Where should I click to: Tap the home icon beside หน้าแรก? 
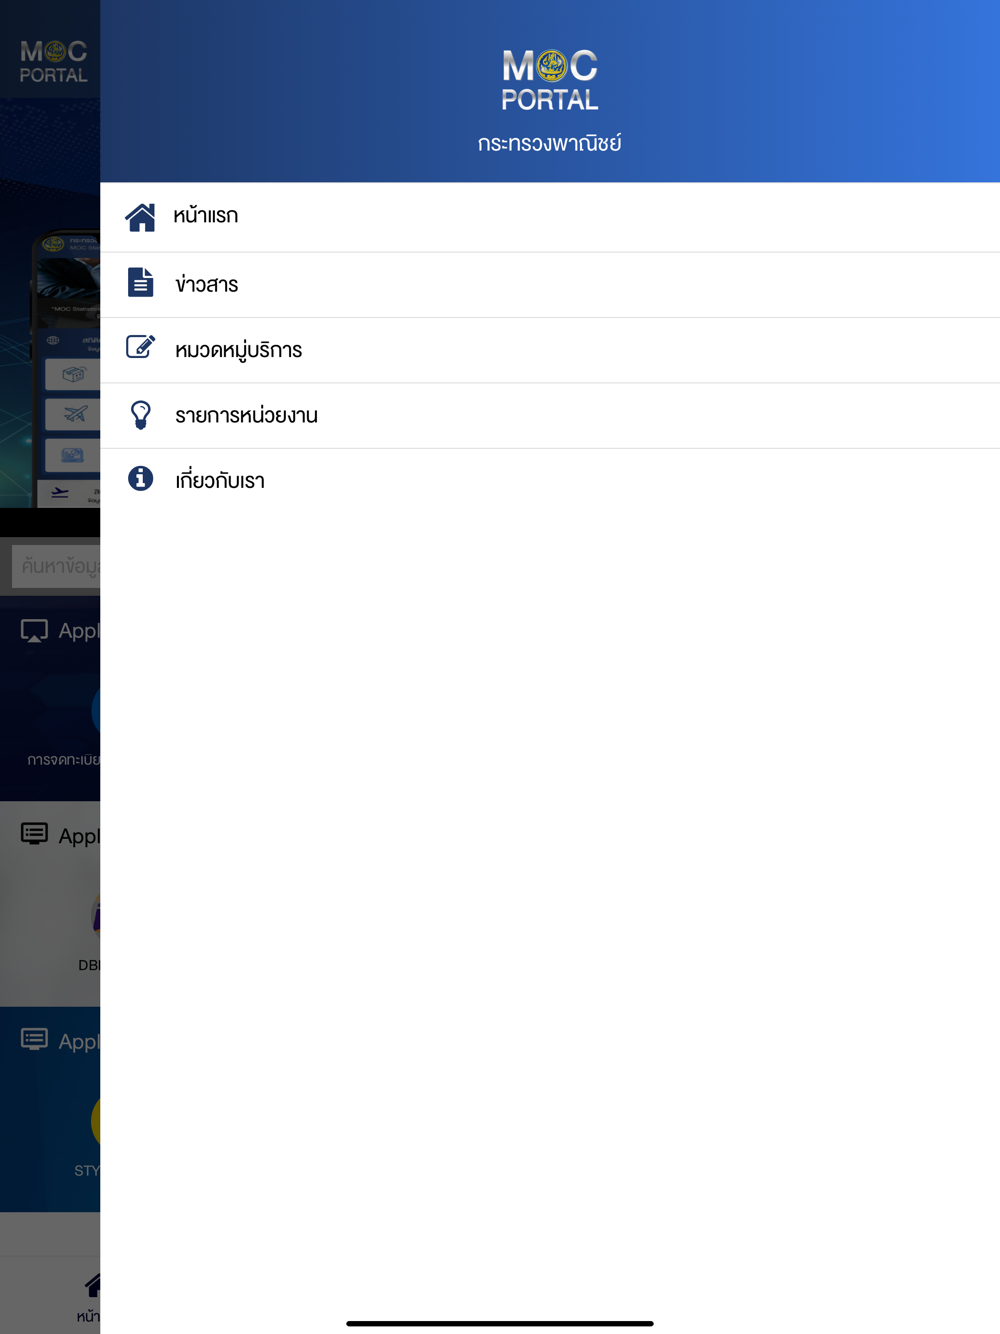140,217
